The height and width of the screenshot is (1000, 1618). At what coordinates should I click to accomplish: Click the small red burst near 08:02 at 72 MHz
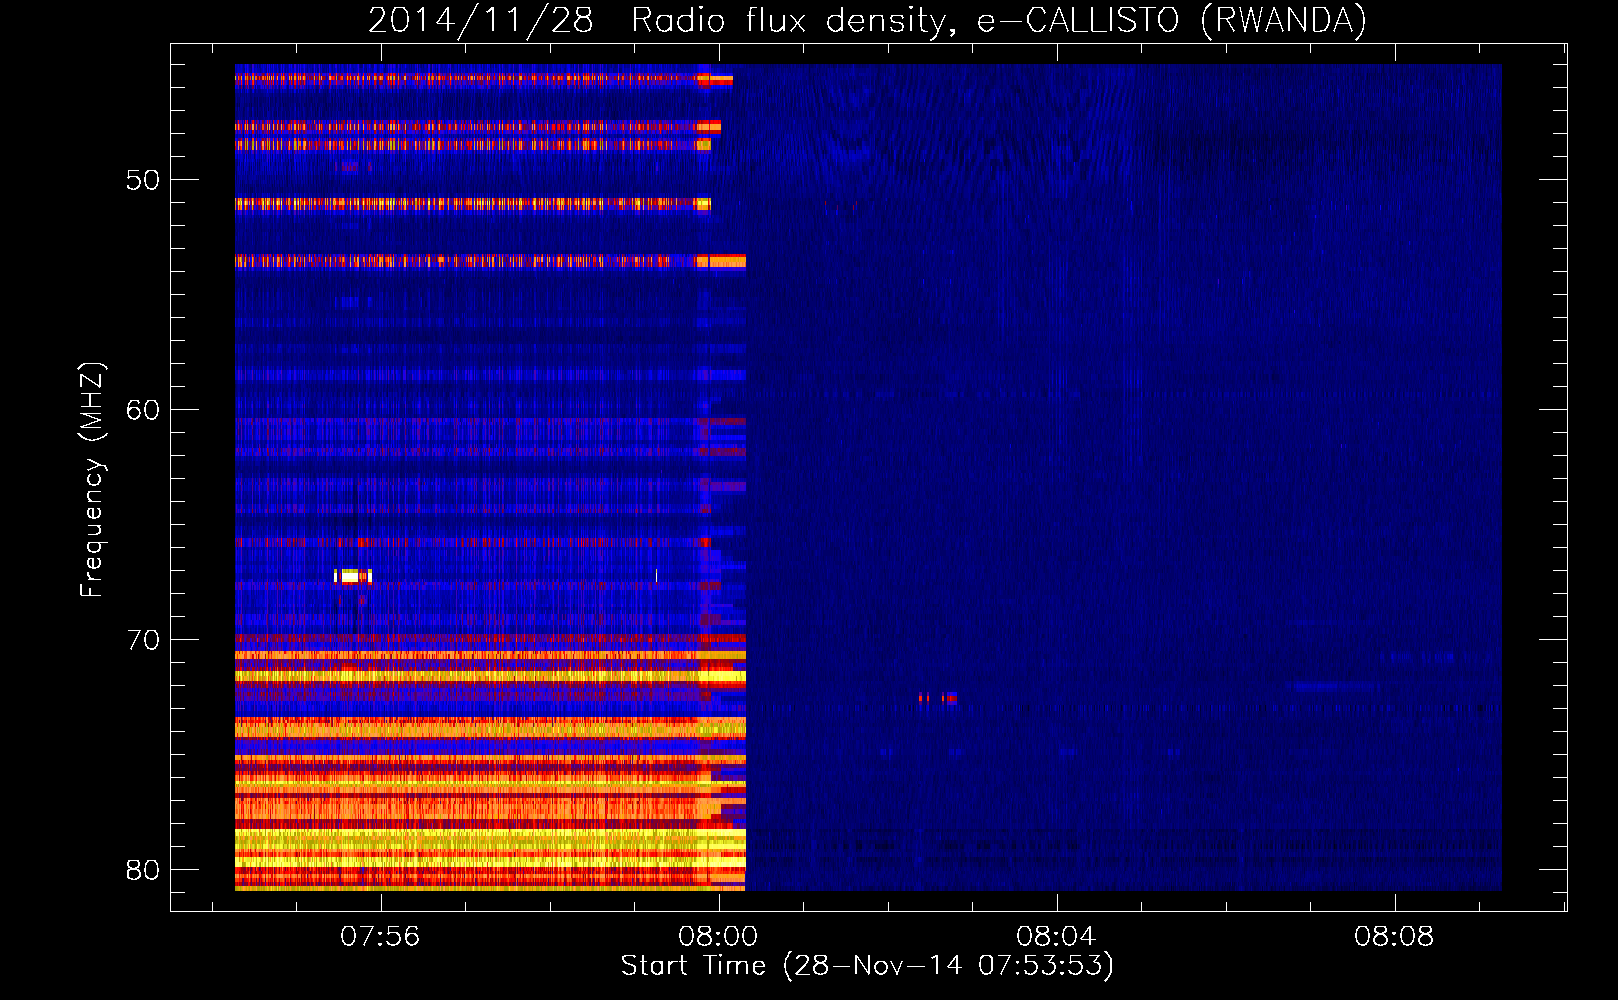click(x=938, y=698)
